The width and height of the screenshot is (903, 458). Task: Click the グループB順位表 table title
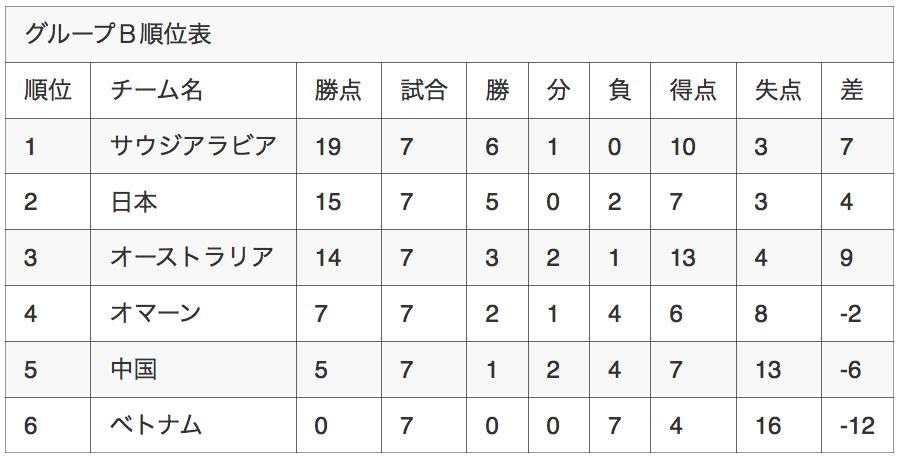tap(118, 34)
